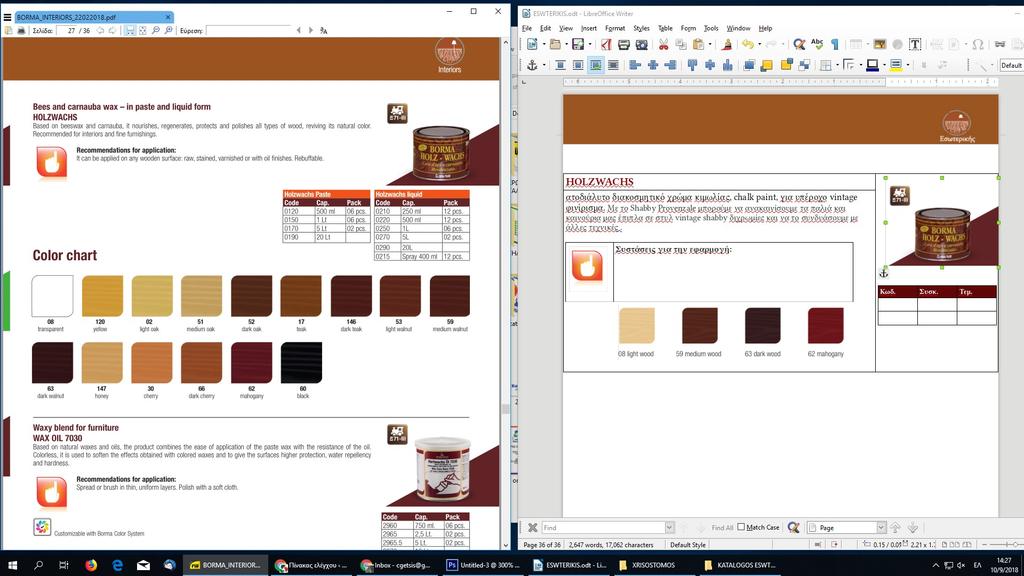Click the anchor icon in the image toolbar
1024x576 pixels.
point(532,65)
